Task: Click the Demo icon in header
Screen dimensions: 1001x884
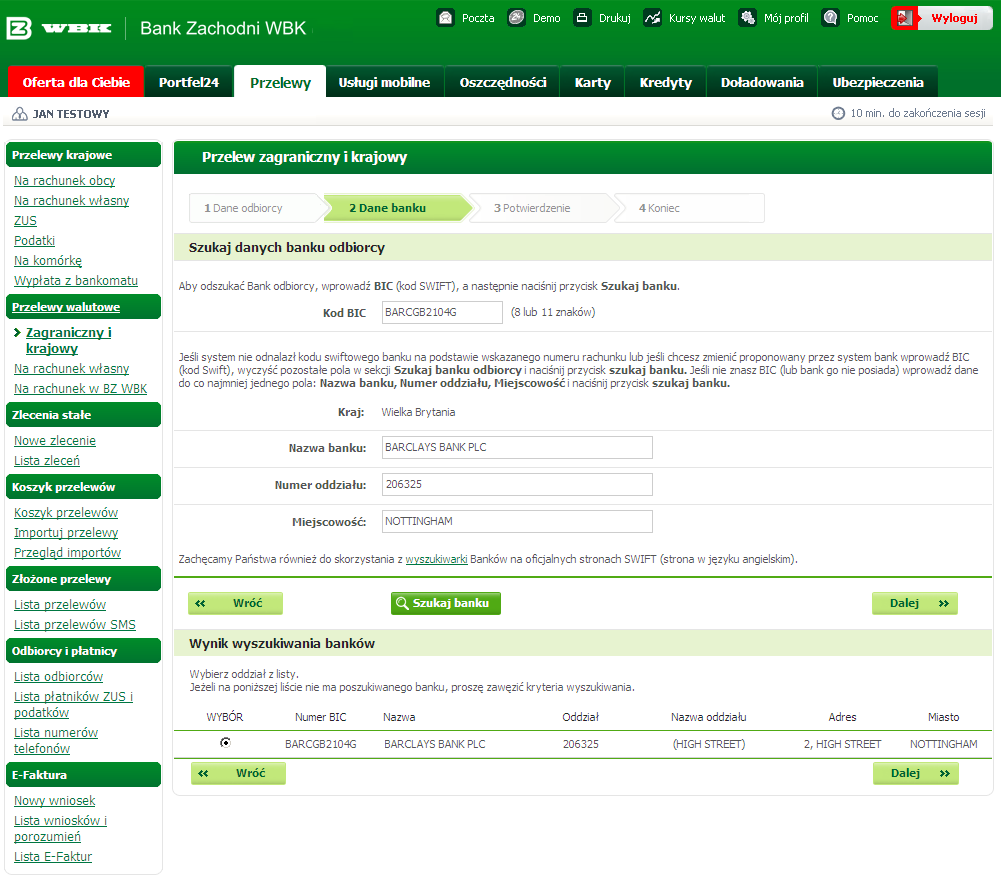Action: coord(516,18)
